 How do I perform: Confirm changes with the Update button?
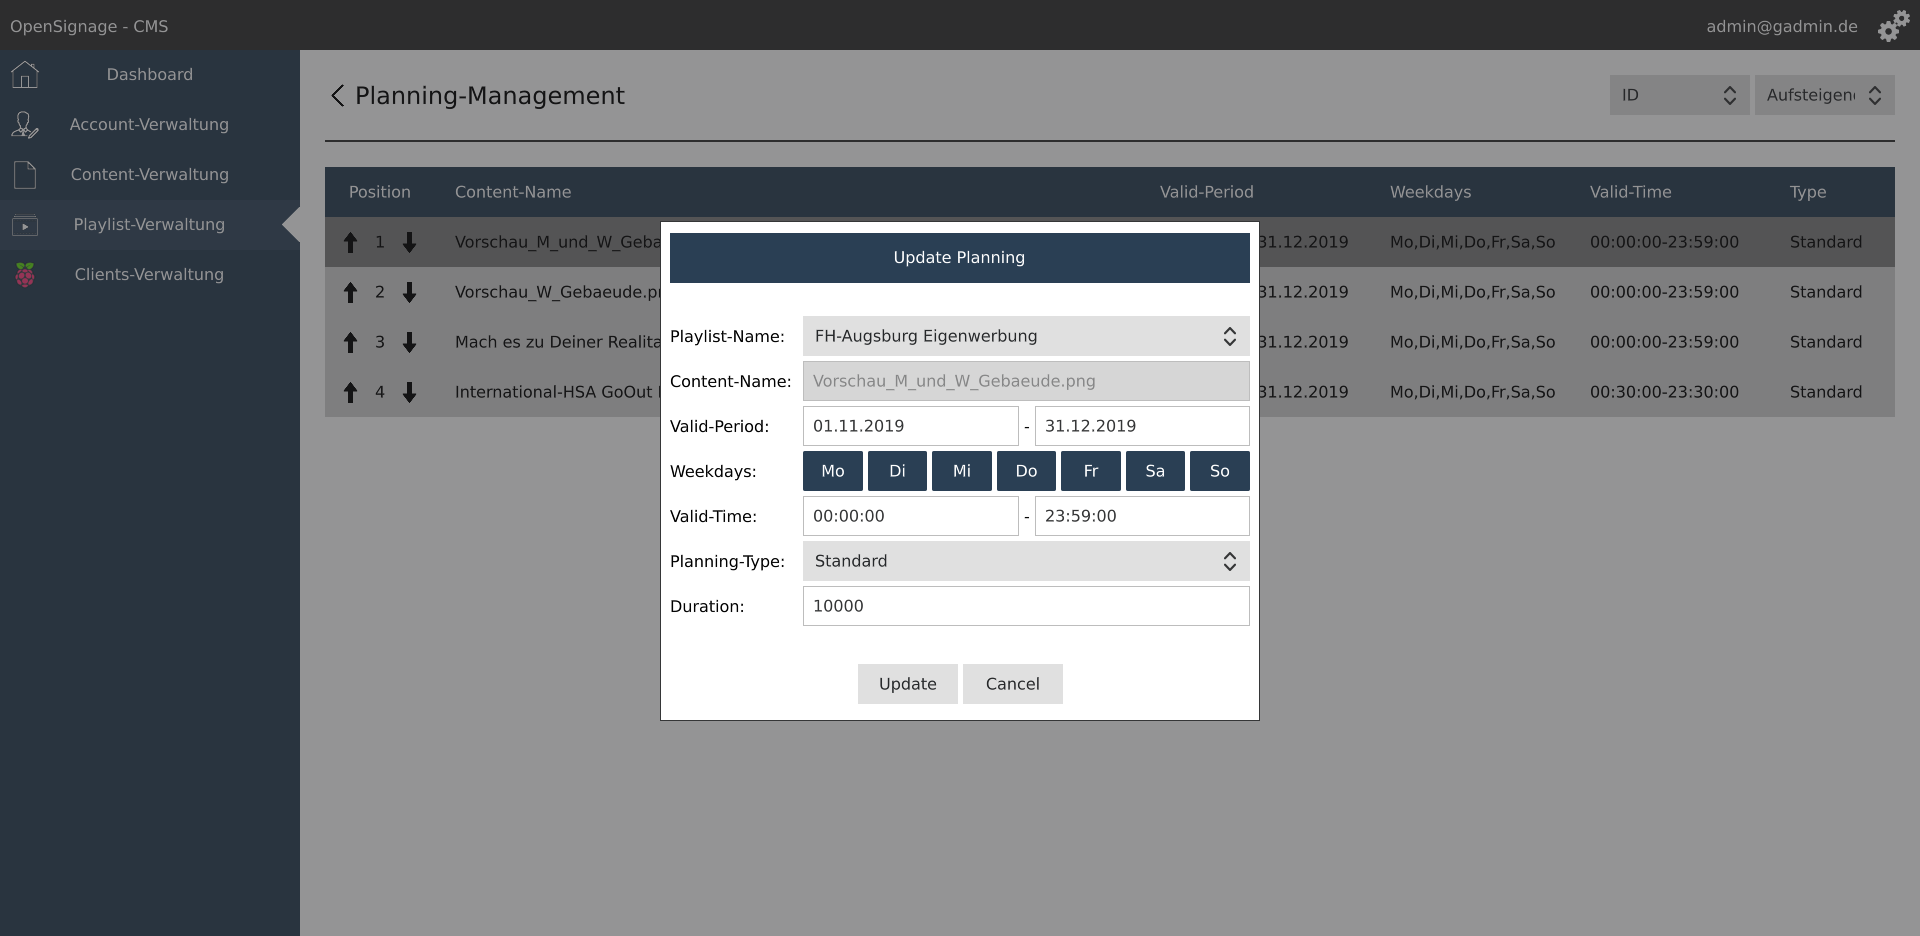click(x=907, y=684)
